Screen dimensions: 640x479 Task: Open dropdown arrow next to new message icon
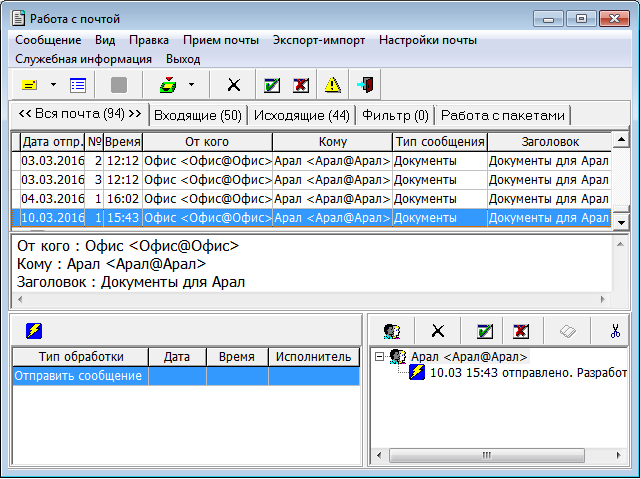53,85
